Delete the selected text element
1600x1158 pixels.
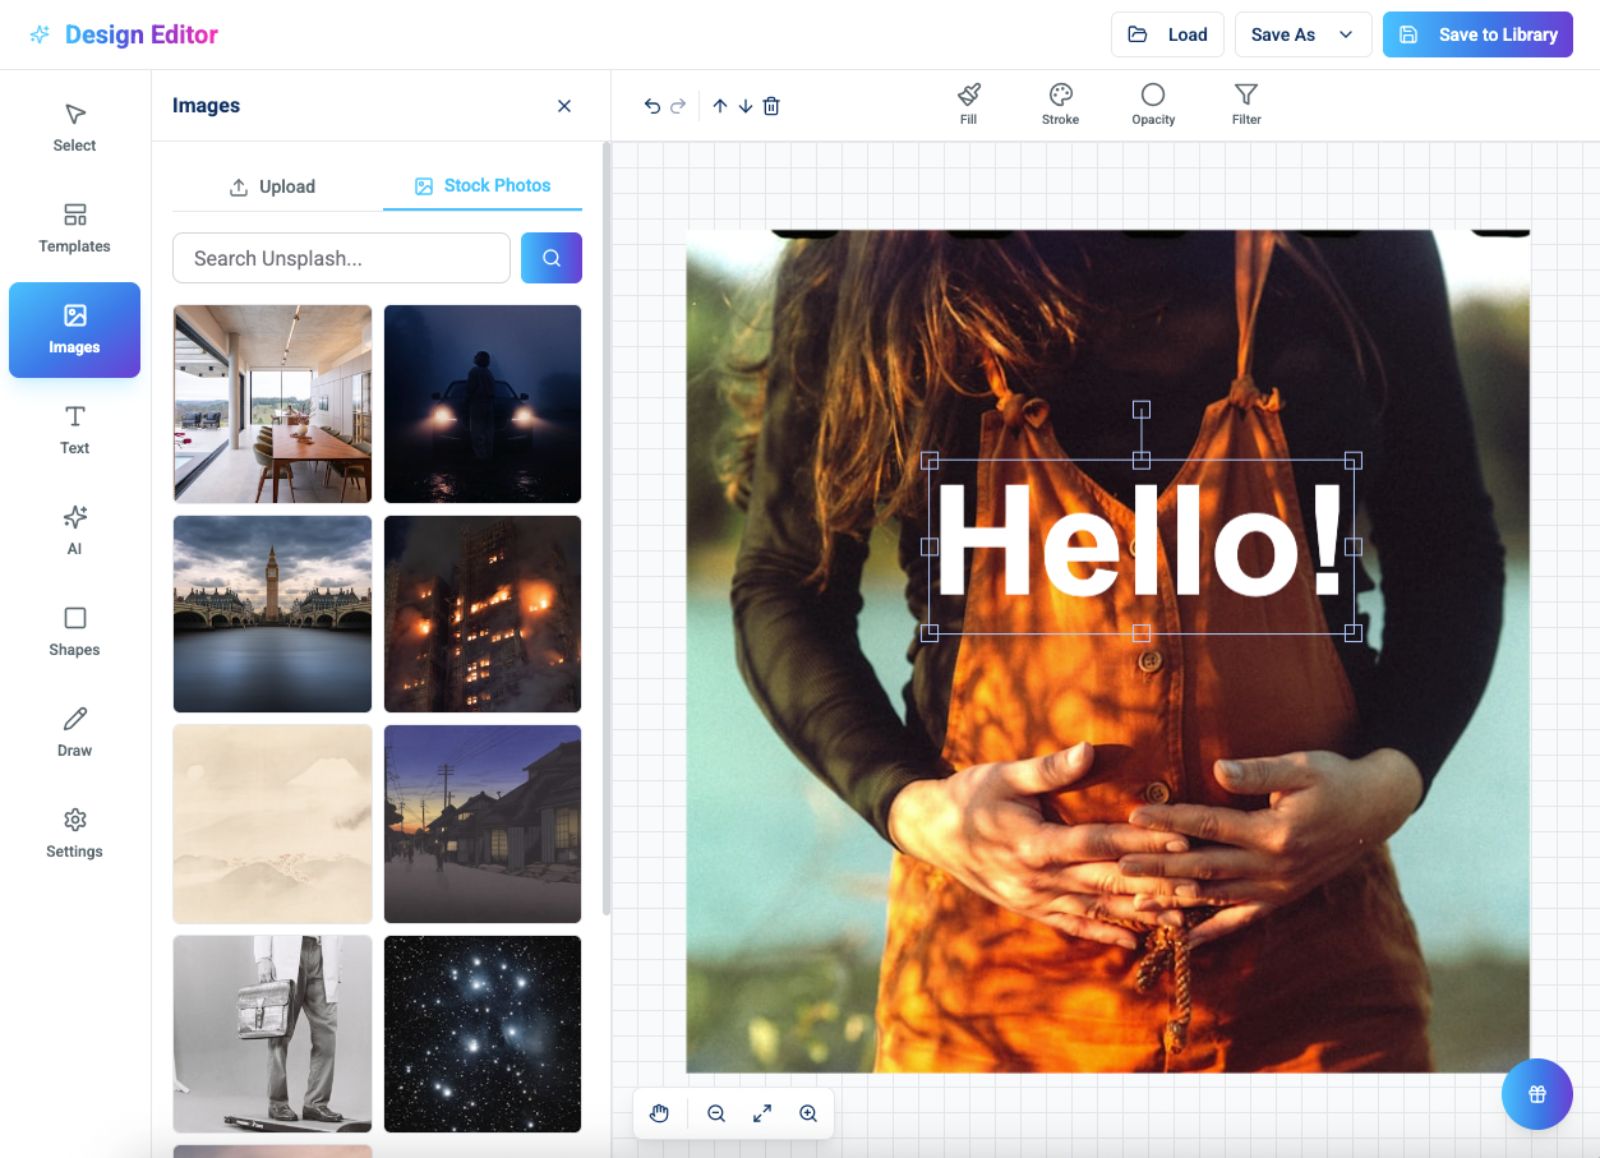click(x=771, y=105)
